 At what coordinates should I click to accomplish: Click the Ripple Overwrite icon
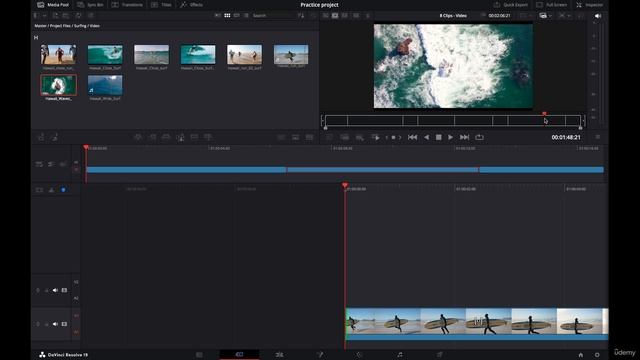click(166, 137)
